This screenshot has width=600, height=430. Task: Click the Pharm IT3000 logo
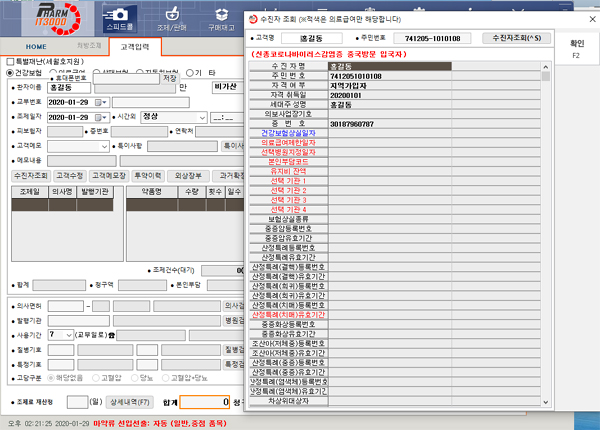point(57,19)
